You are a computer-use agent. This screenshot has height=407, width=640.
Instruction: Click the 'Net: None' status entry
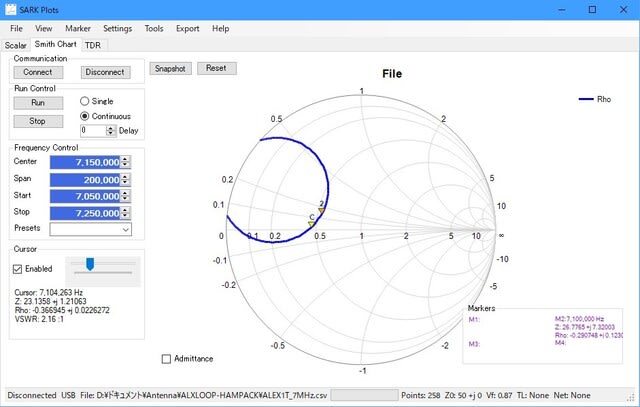tap(572, 395)
